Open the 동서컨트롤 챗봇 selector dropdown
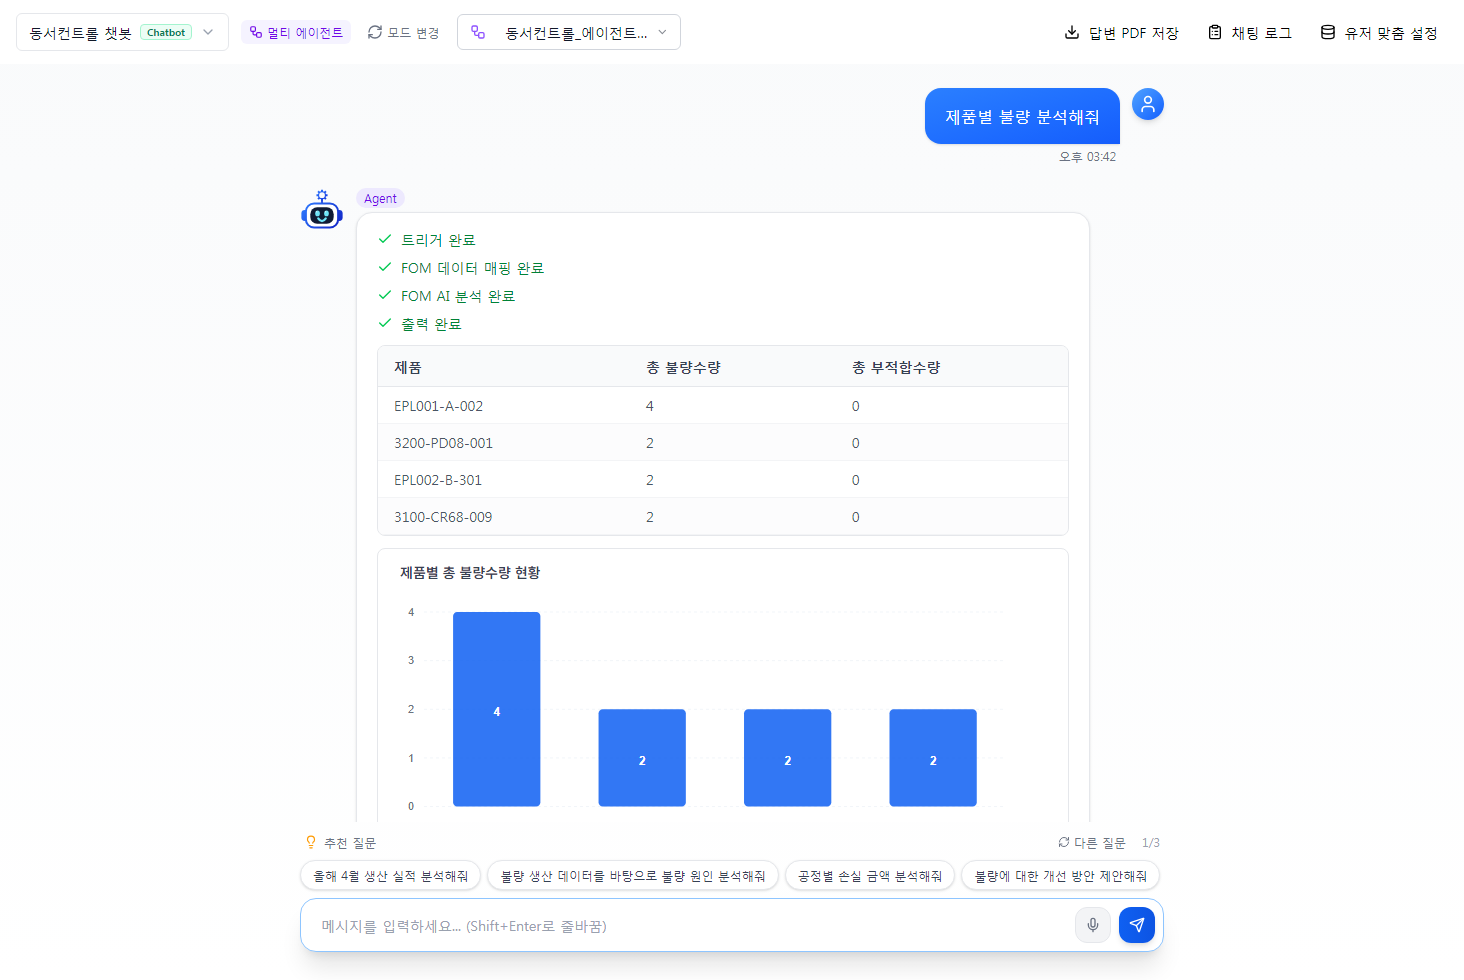 [122, 32]
